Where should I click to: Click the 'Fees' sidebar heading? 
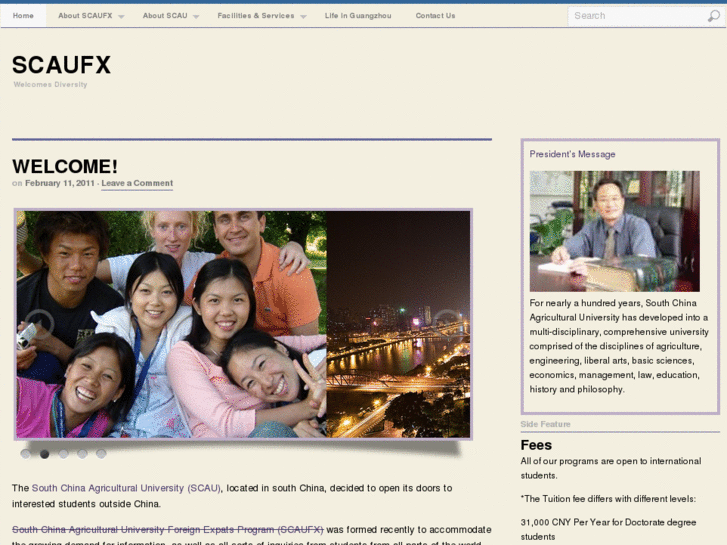536,445
